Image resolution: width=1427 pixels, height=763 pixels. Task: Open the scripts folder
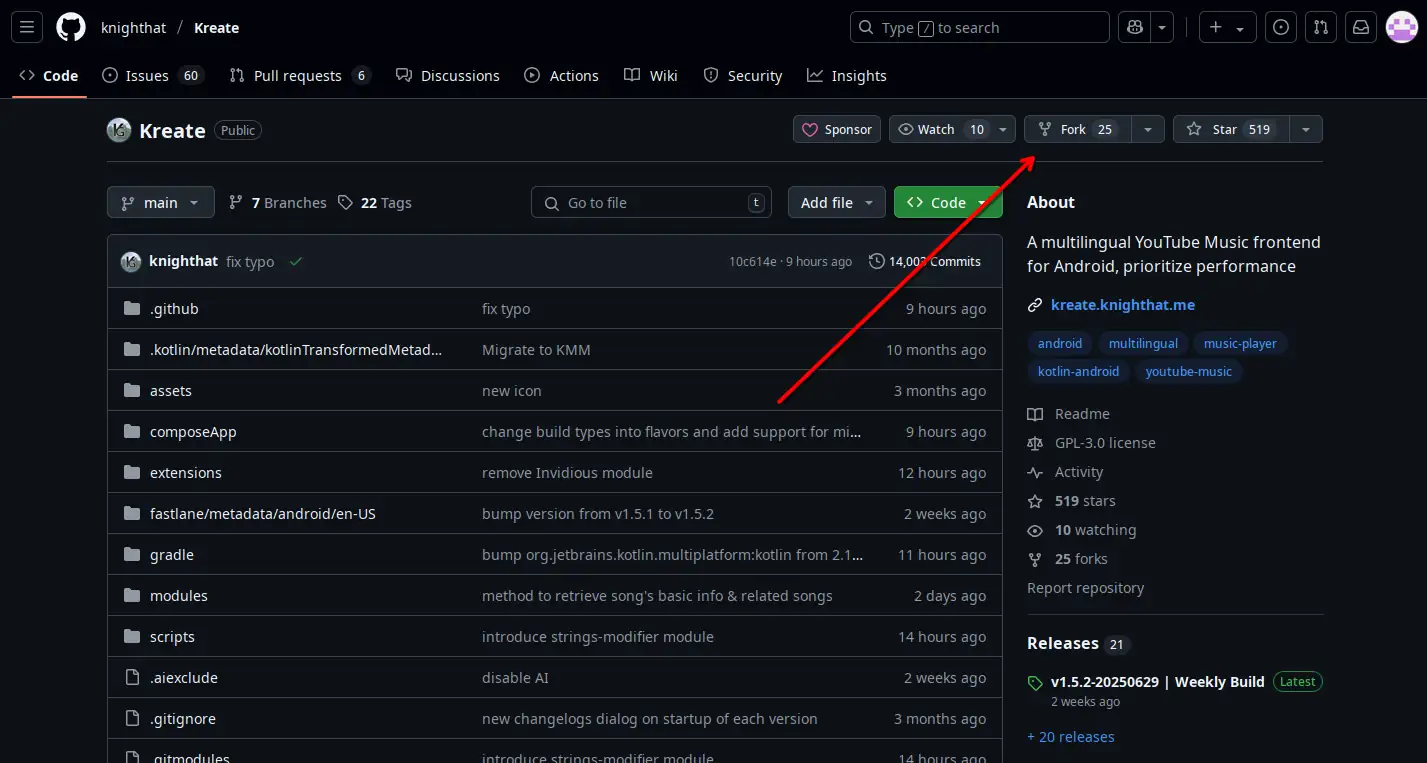(x=172, y=637)
